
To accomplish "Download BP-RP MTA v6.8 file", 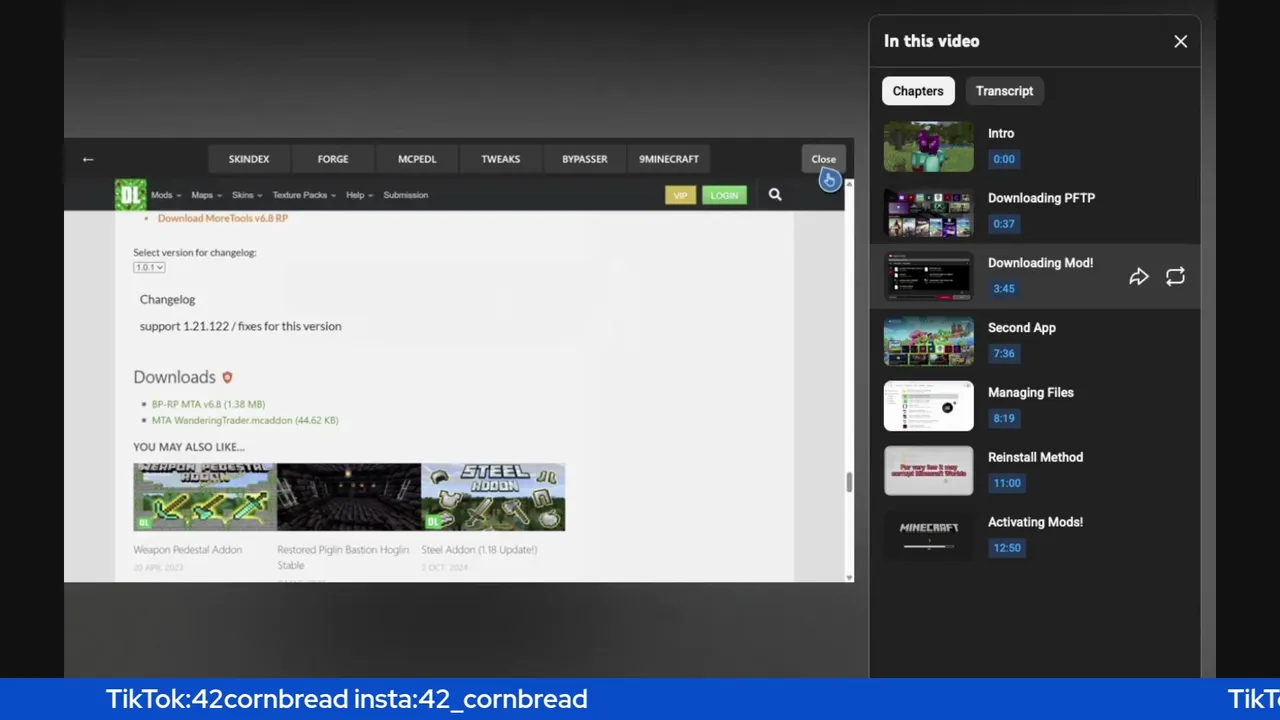I will point(208,404).
